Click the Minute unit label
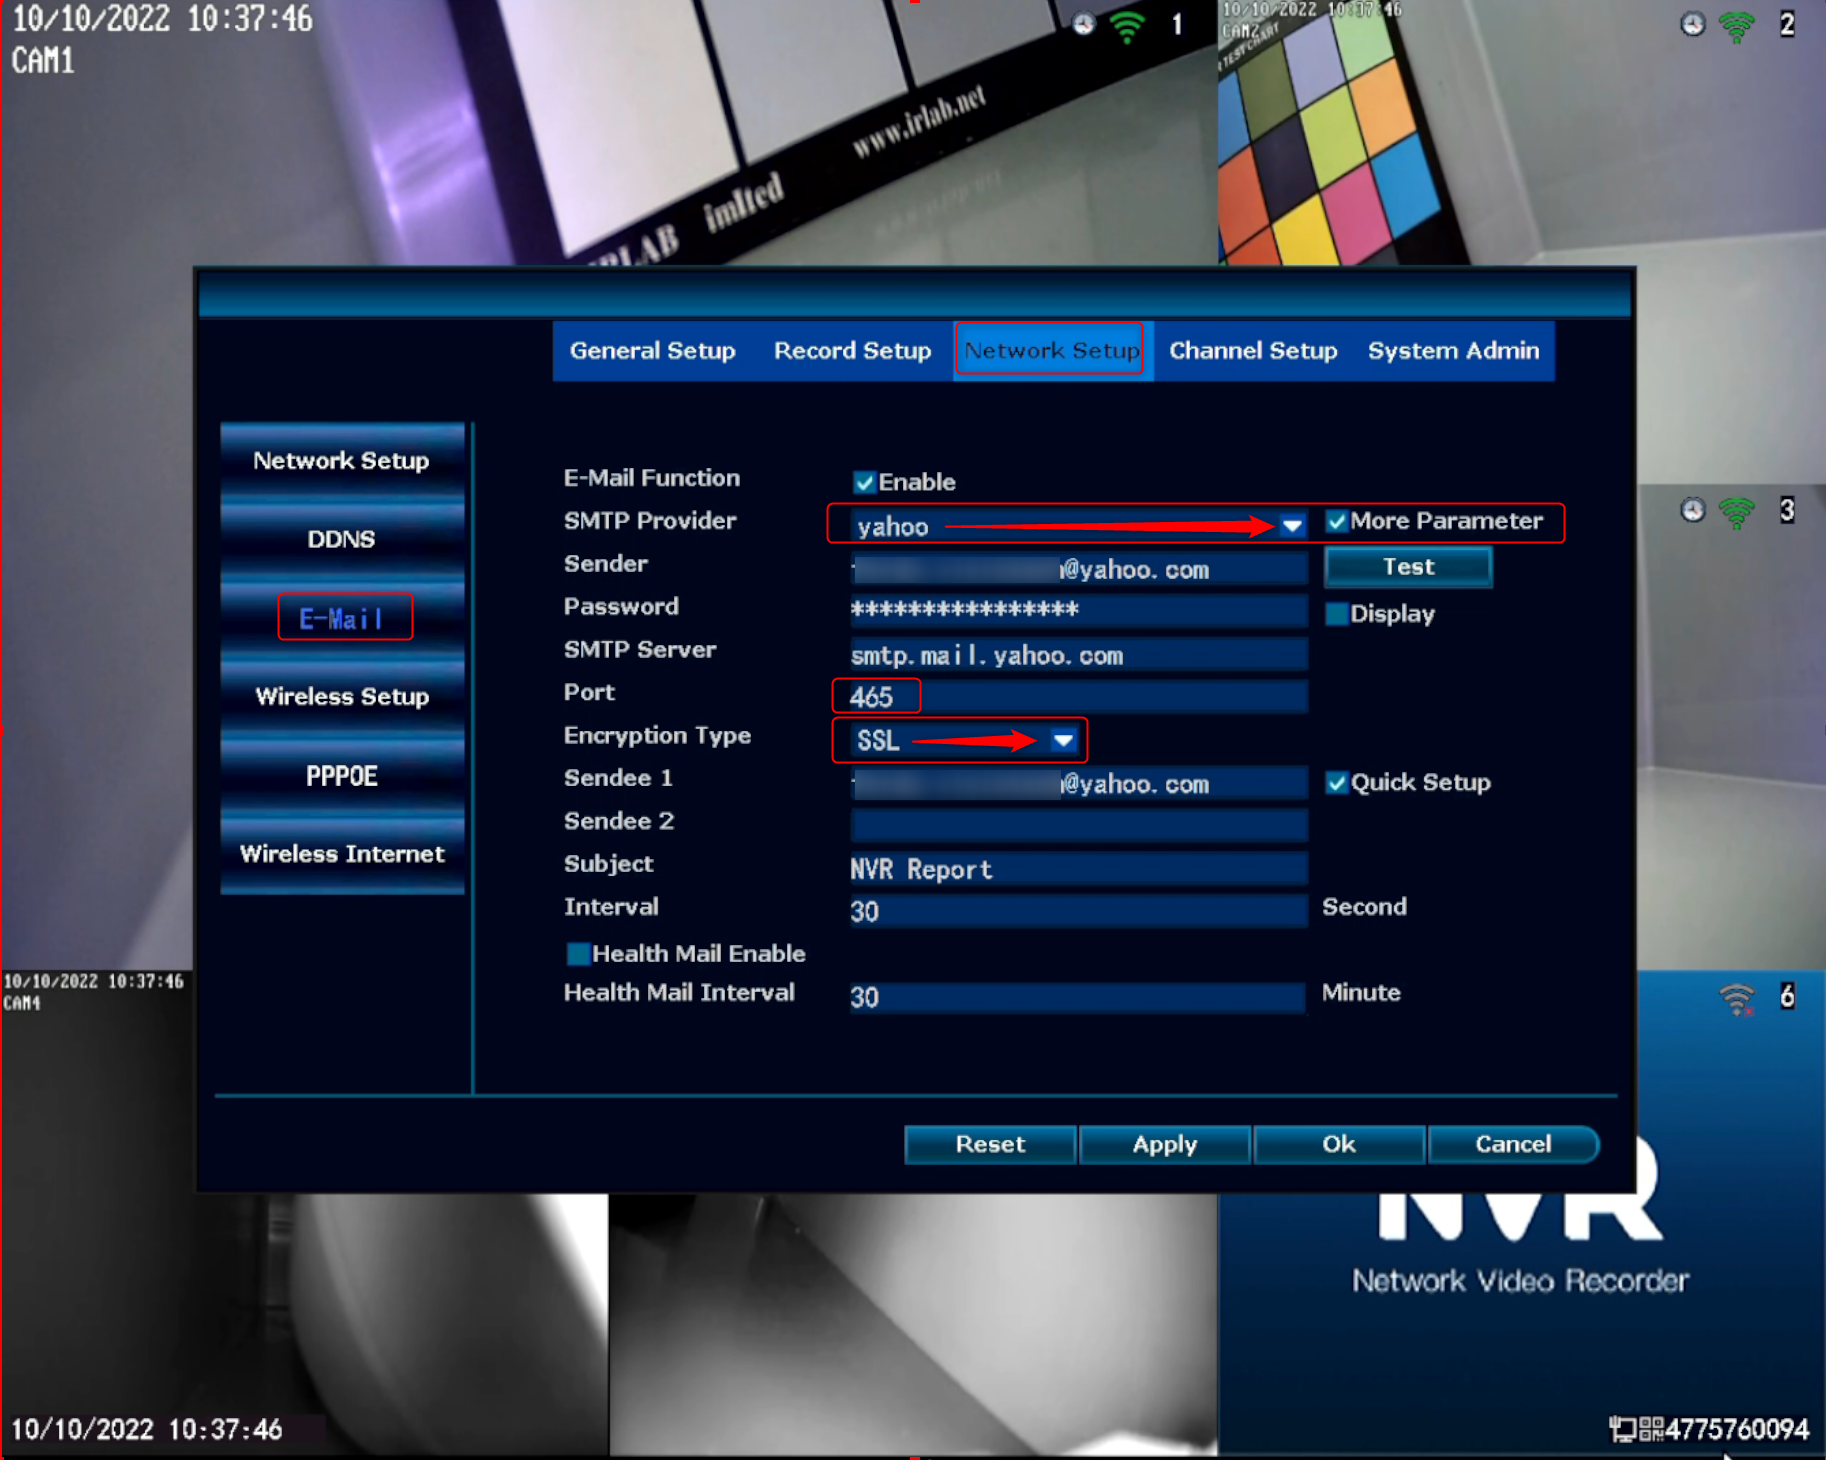Viewport: 1826px width, 1460px height. (1361, 993)
